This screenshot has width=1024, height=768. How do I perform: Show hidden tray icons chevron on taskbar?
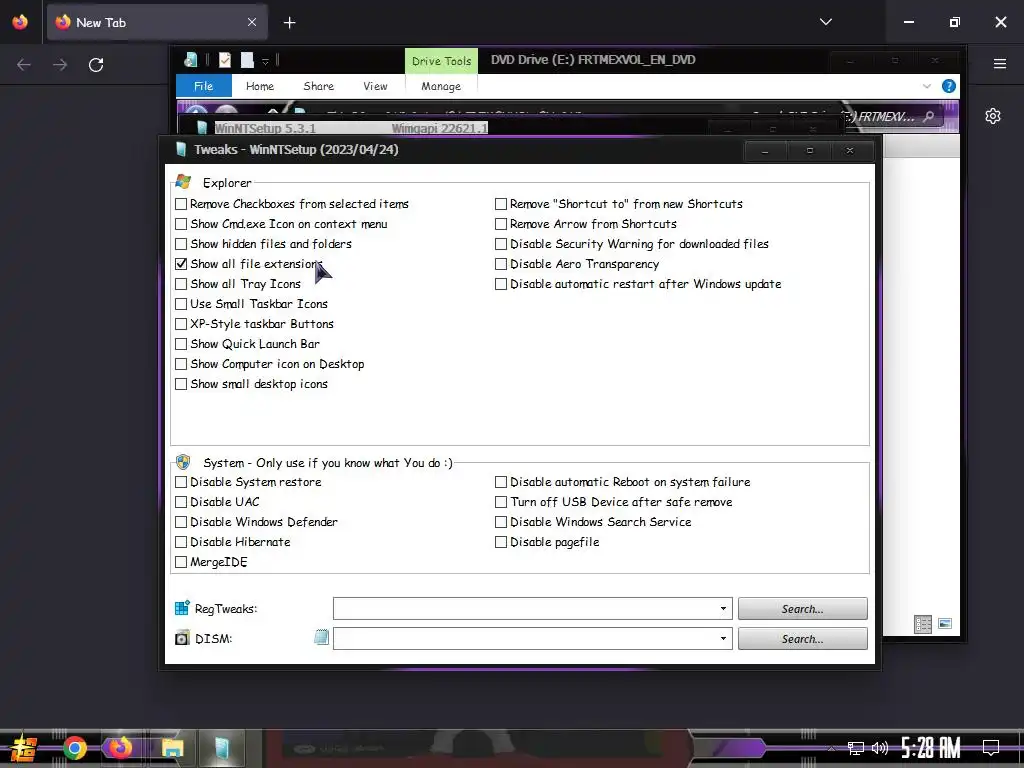tap(831, 748)
